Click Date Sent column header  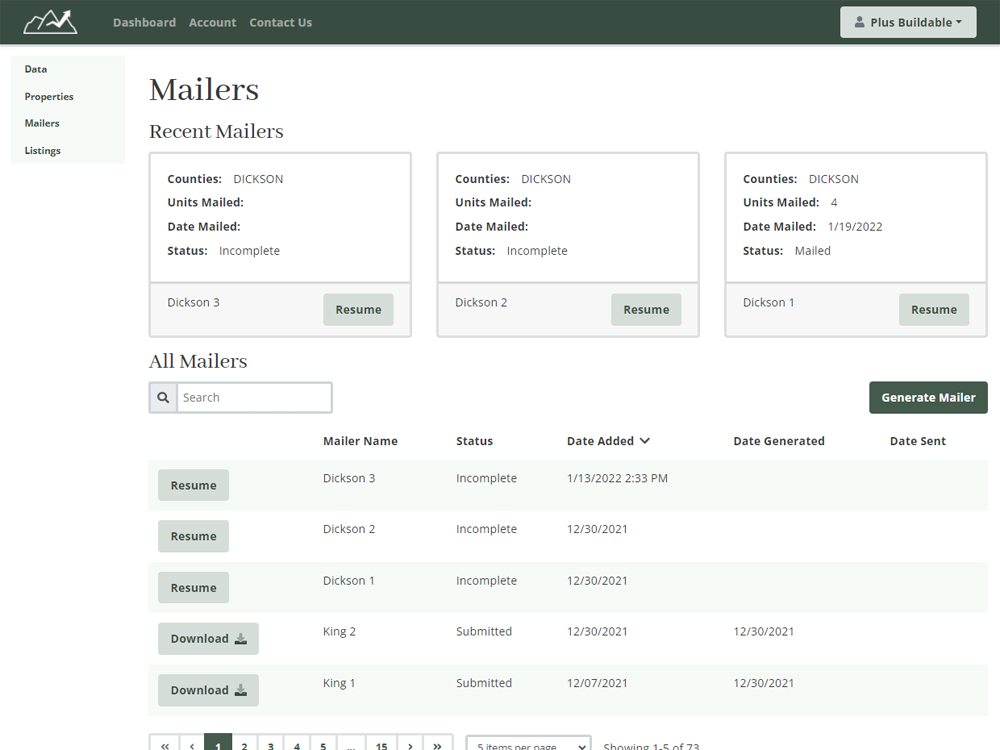[918, 441]
